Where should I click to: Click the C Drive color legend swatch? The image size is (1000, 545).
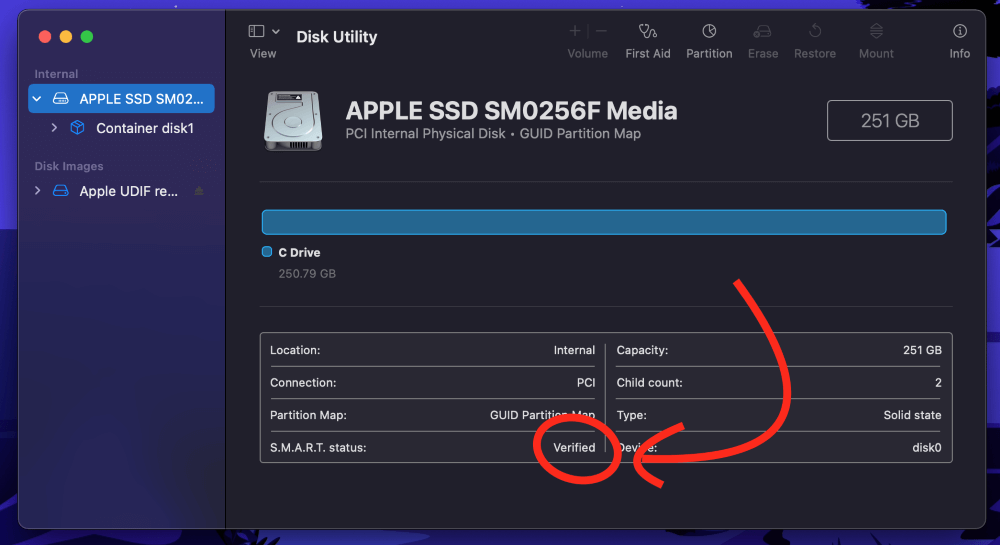click(267, 252)
